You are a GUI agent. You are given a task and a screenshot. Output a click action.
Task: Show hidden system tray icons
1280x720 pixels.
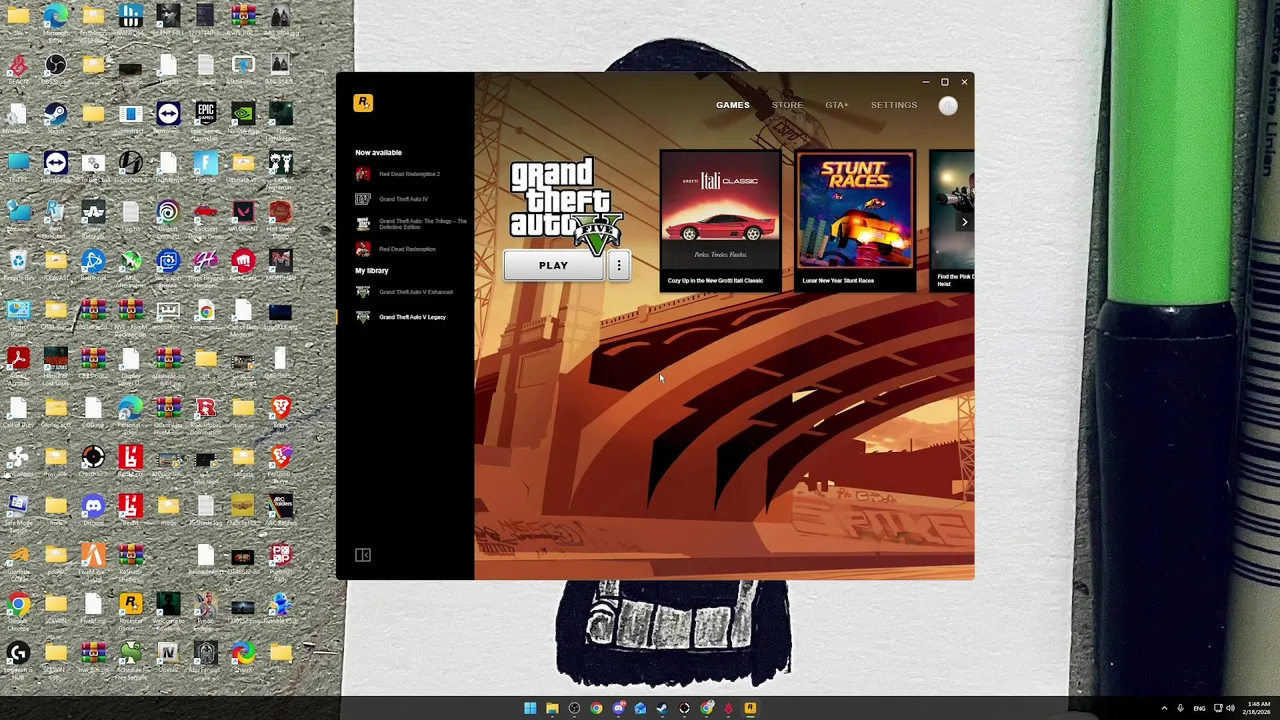(x=1164, y=708)
